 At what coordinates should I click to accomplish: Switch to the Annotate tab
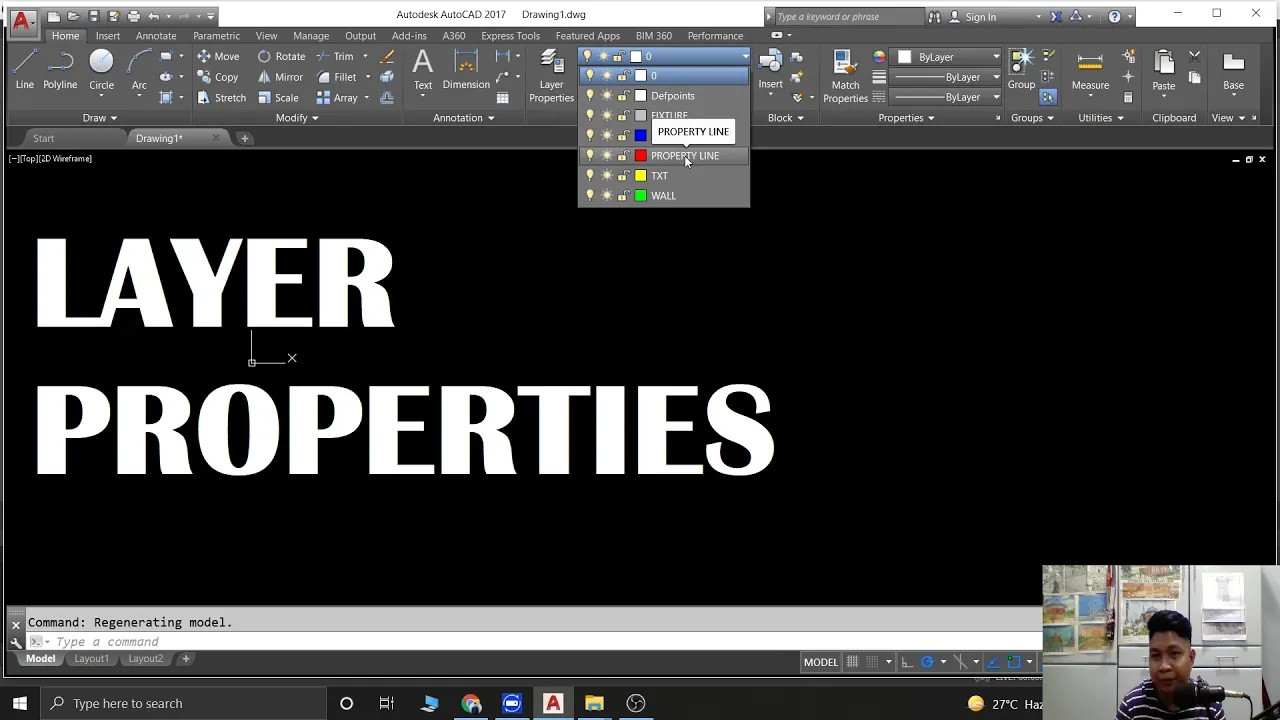tap(156, 36)
